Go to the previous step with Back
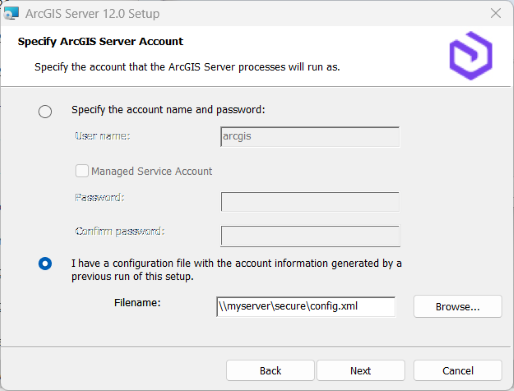The width and height of the screenshot is (514, 391). [x=270, y=371]
